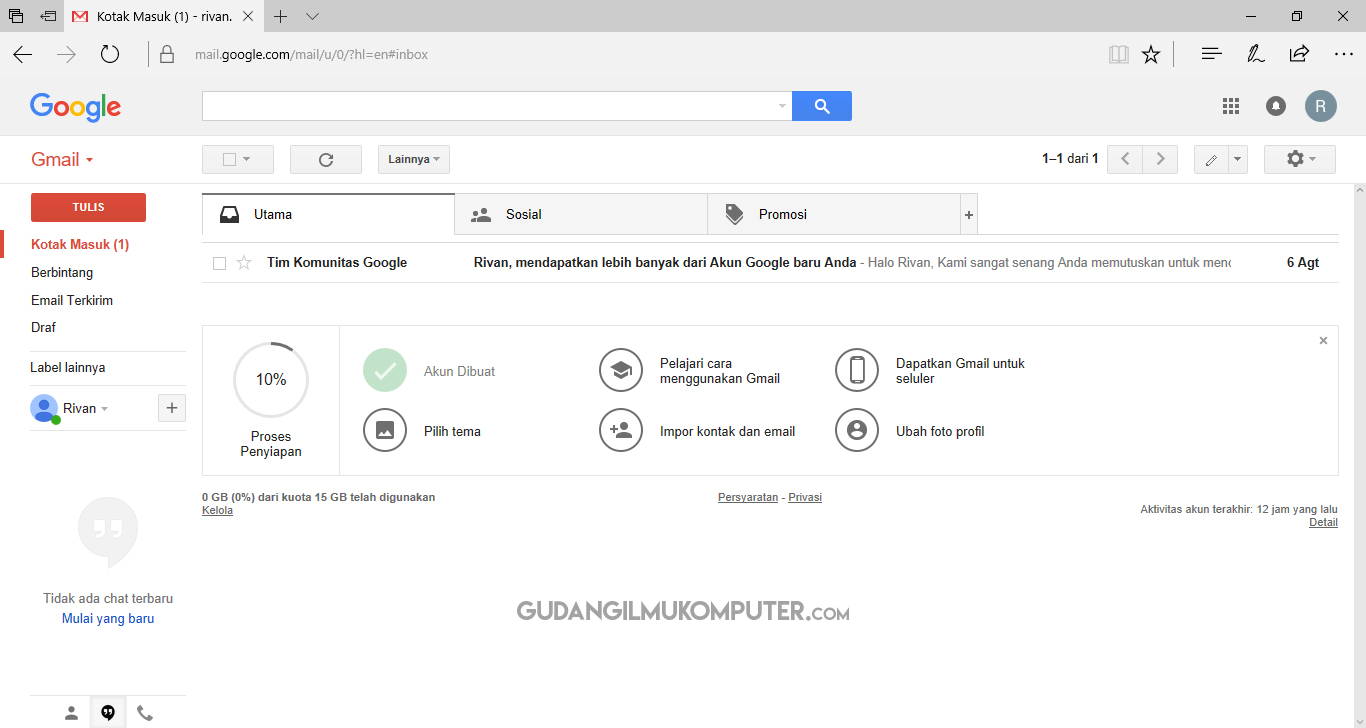Open the Google apps grid
The height and width of the screenshot is (728, 1366).
1231,106
